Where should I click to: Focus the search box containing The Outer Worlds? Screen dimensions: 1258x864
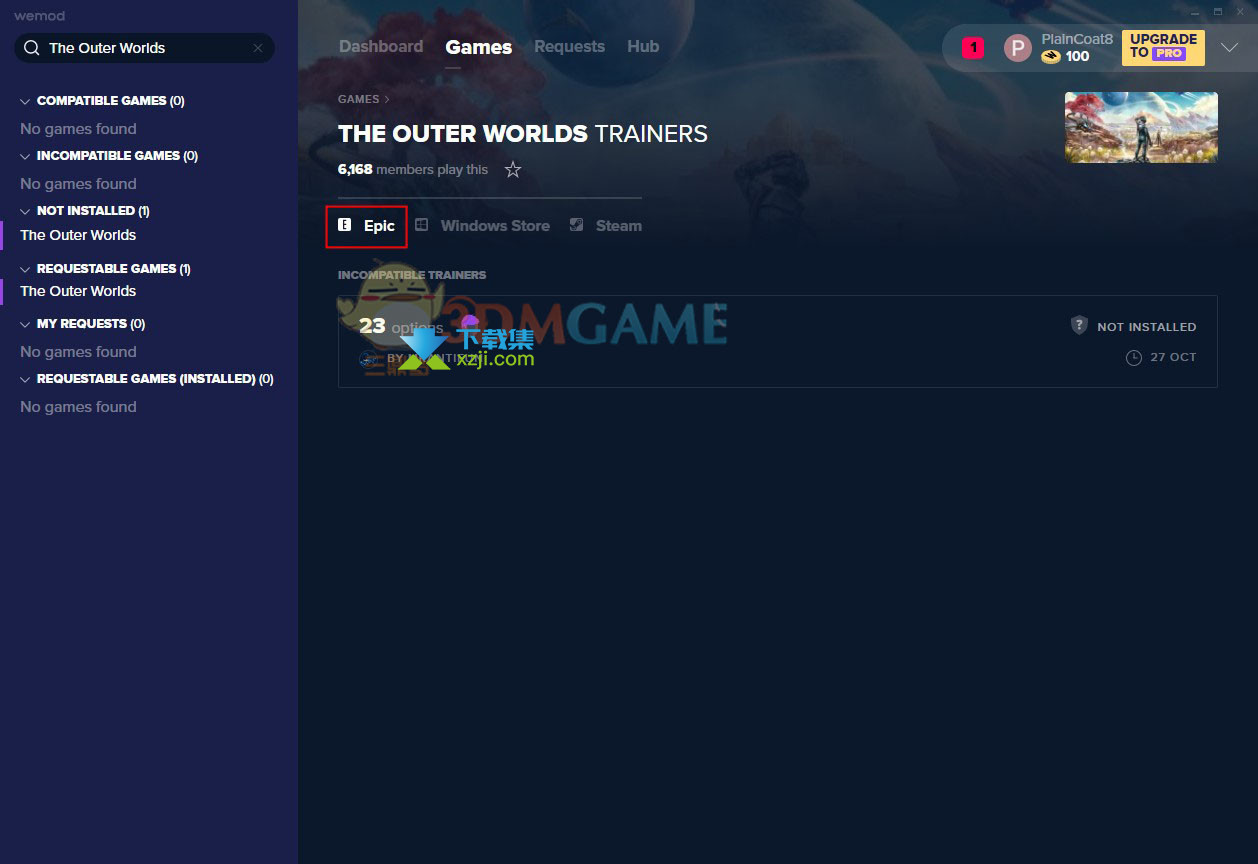pos(144,48)
